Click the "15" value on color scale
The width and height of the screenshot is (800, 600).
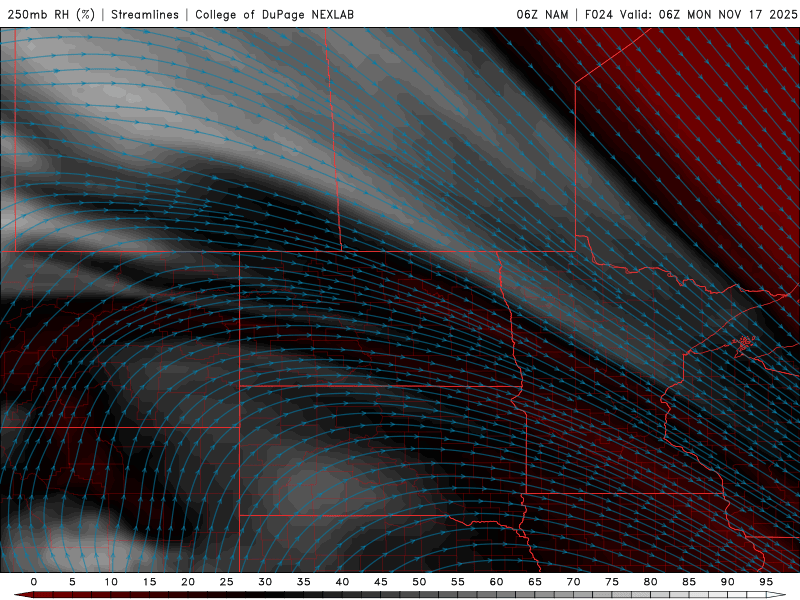[x=149, y=582]
